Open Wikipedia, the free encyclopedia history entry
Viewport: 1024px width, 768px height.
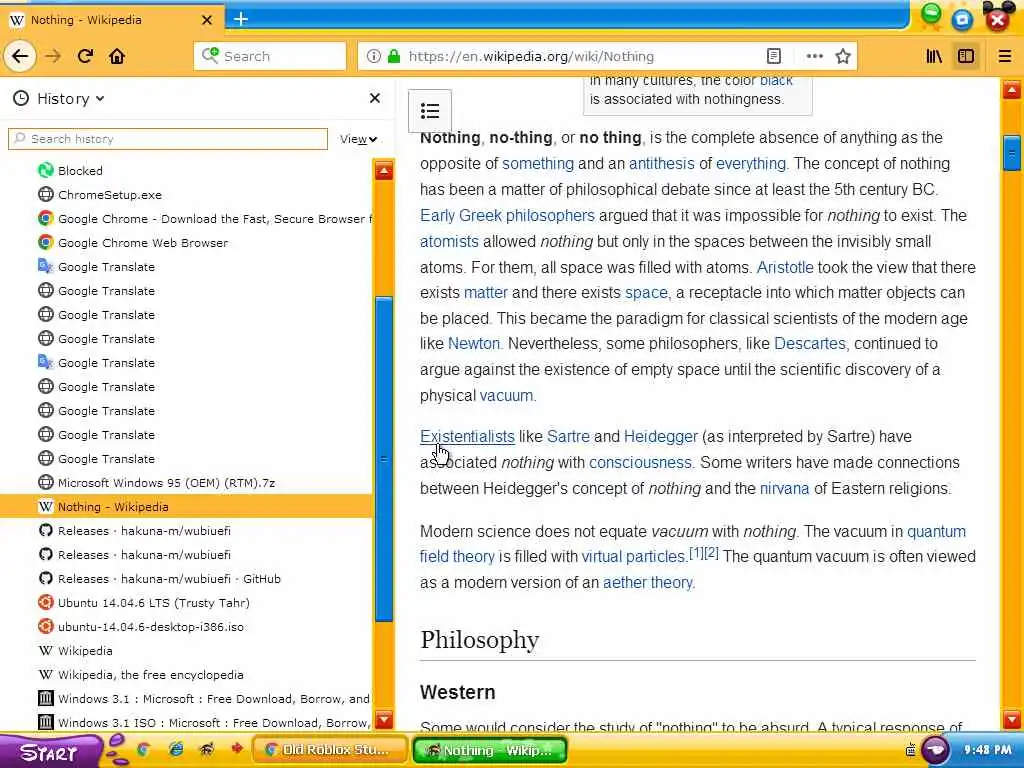point(186,675)
